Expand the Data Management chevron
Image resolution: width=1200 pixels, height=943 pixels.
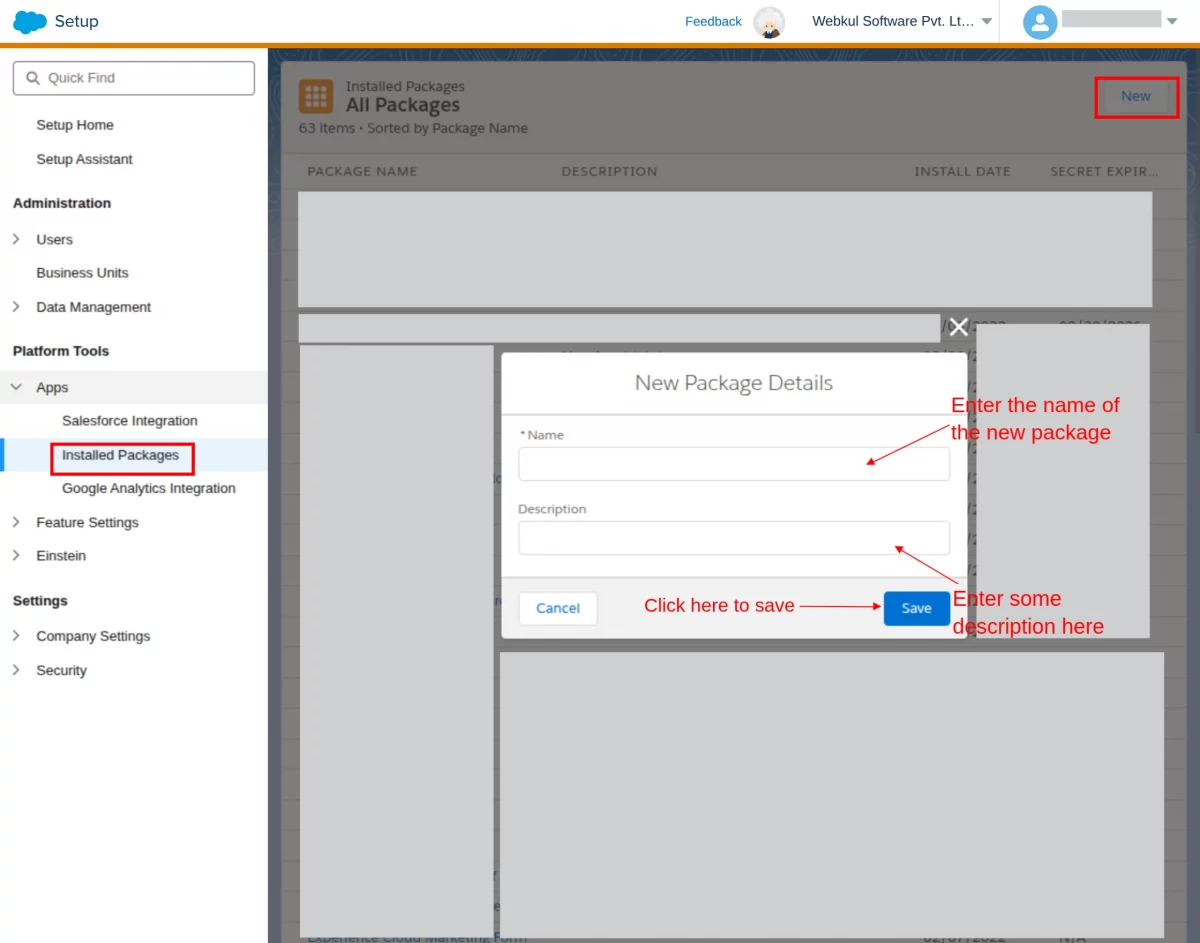click(16, 307)
